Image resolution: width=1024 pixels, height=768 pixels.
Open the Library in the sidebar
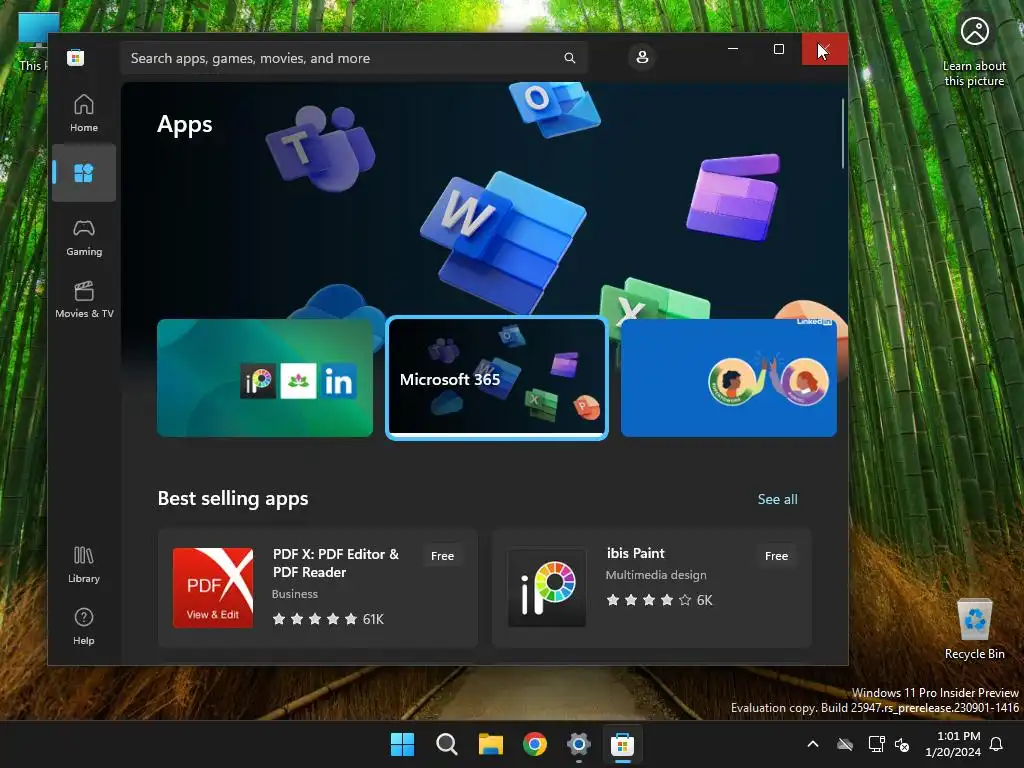click(84, 565)
